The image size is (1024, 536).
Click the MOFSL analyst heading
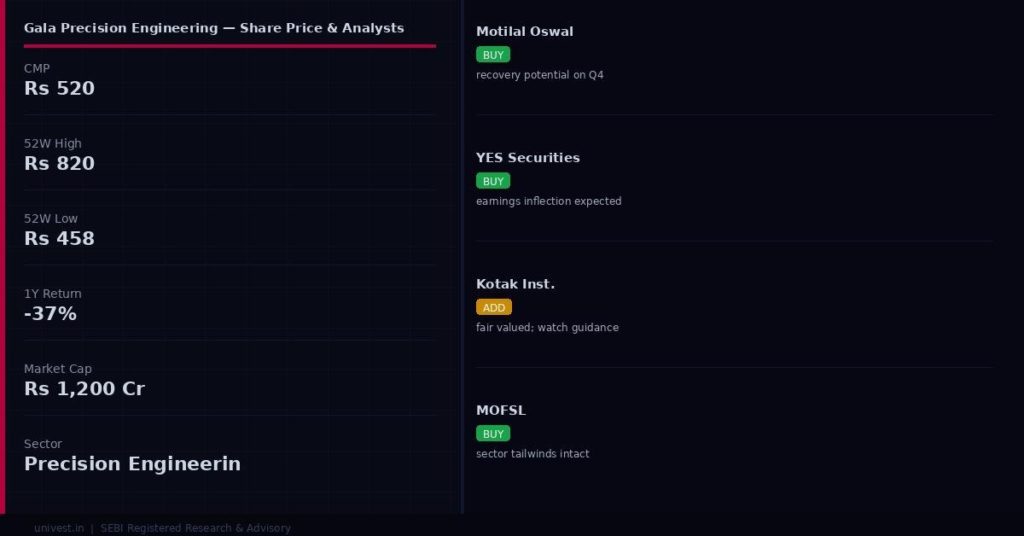tap(501, 410)
